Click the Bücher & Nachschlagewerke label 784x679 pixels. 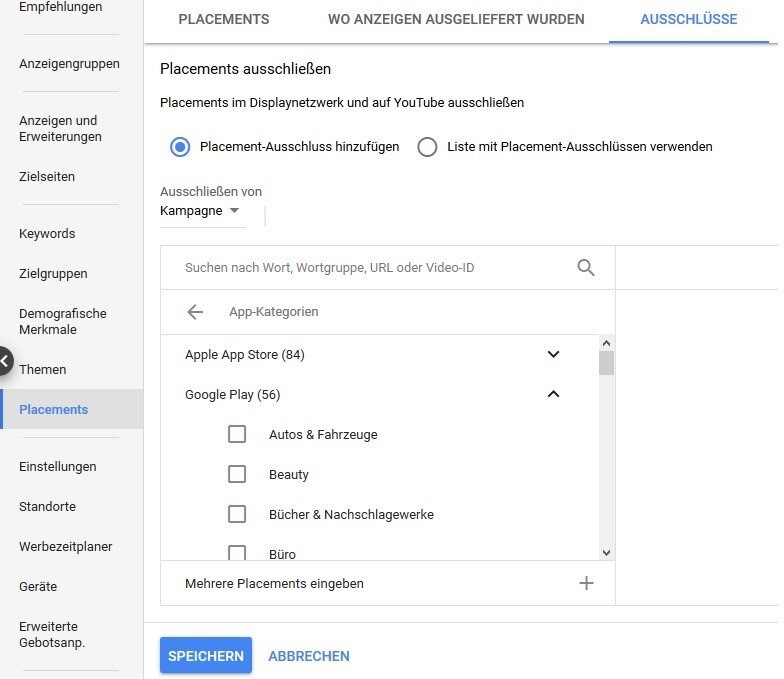351,514
